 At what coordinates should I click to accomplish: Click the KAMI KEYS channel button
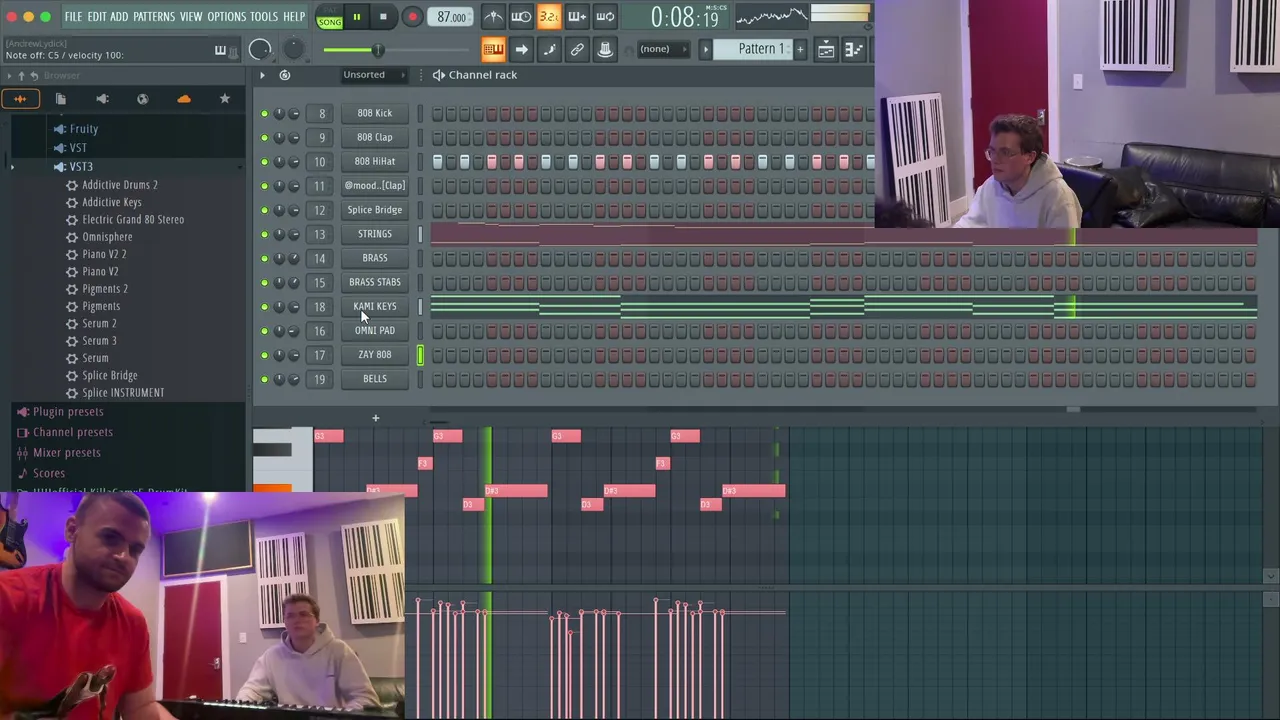pyautogui.click(x=375, y=307)
